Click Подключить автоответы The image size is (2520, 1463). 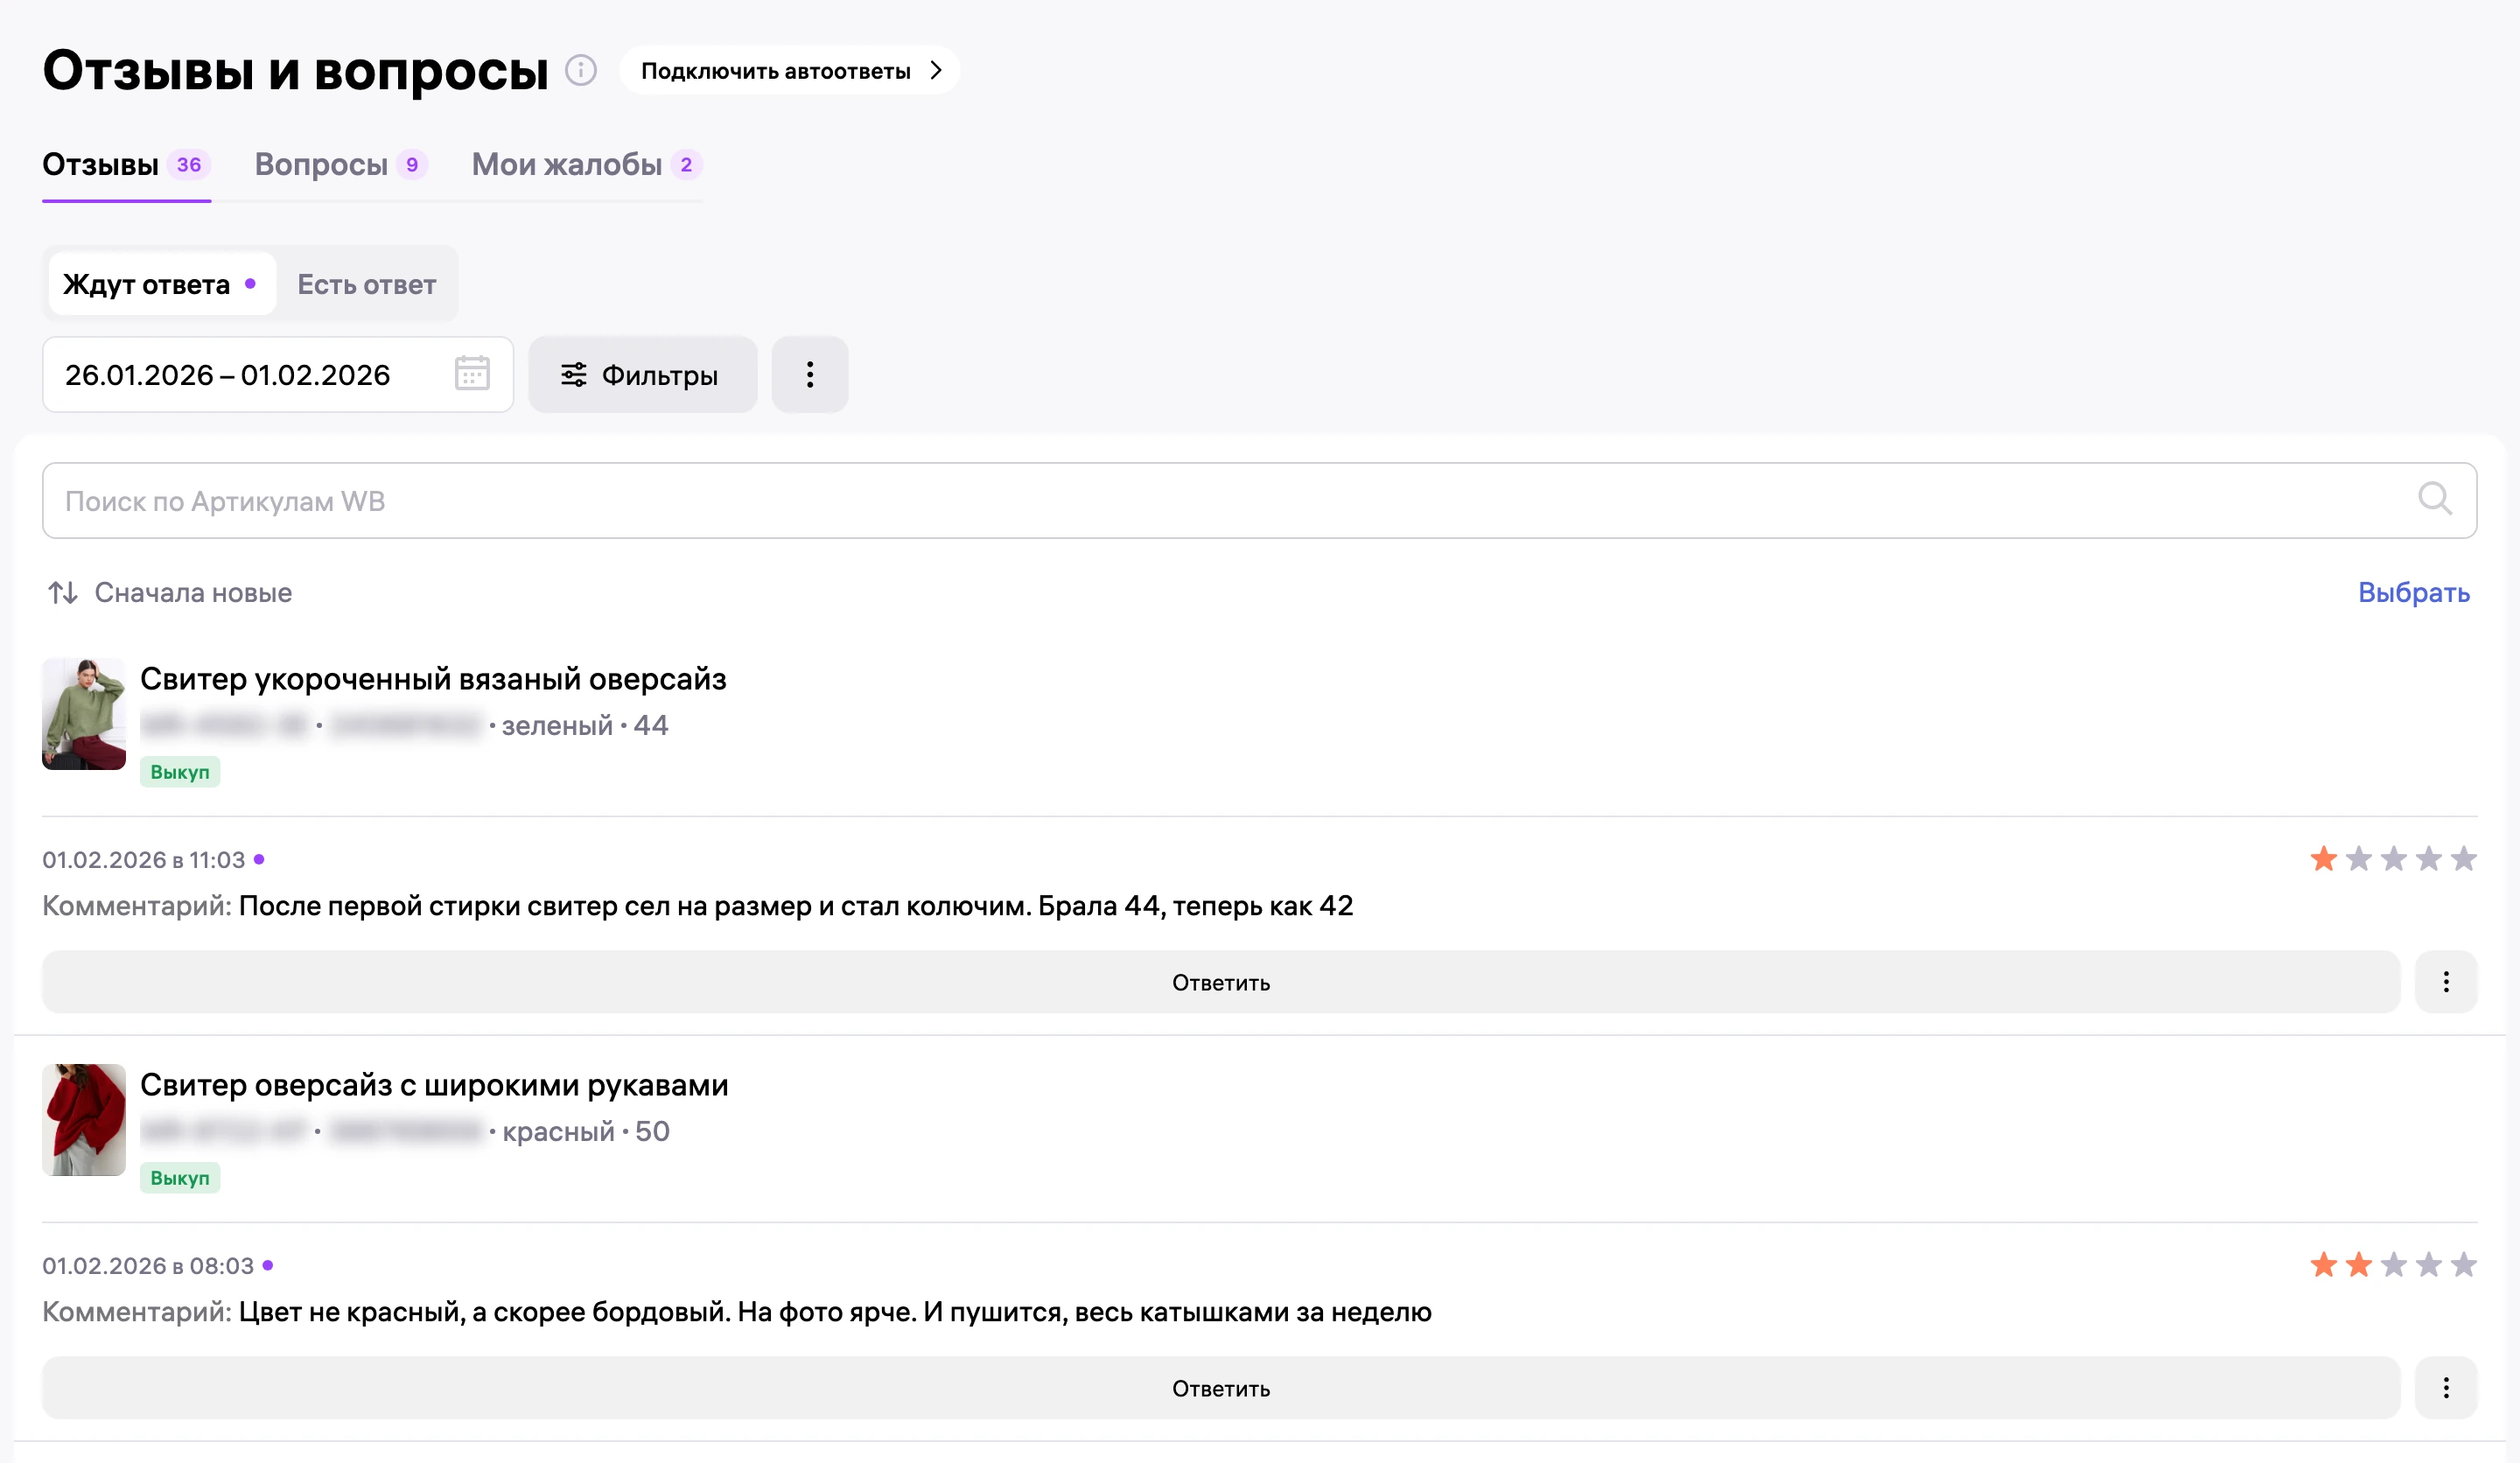coord(790,70)
